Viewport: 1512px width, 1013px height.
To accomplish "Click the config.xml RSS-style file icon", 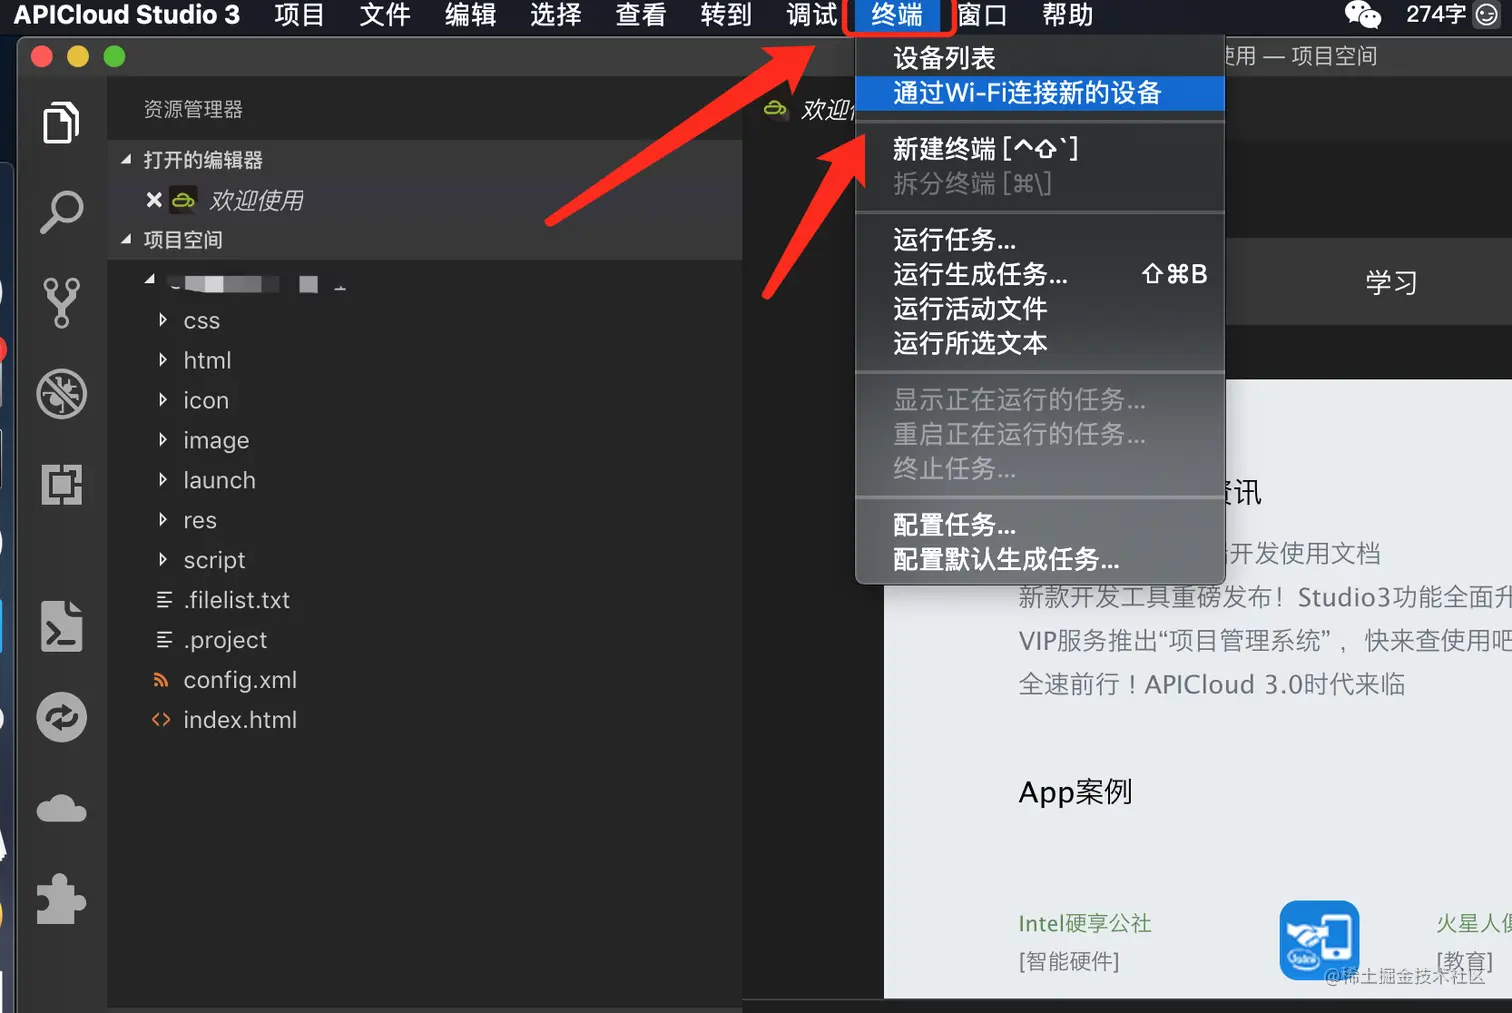I will point(160,680).
